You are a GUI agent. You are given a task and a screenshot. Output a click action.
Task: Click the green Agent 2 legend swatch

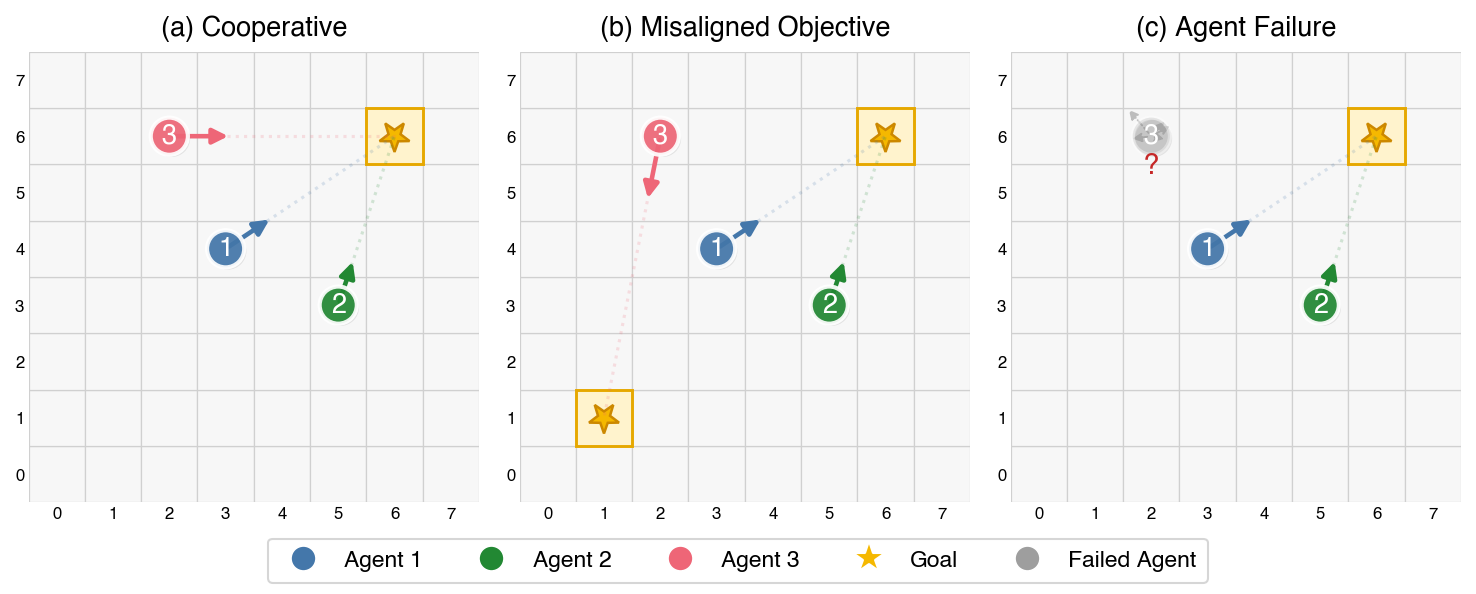tap(492, 560)
